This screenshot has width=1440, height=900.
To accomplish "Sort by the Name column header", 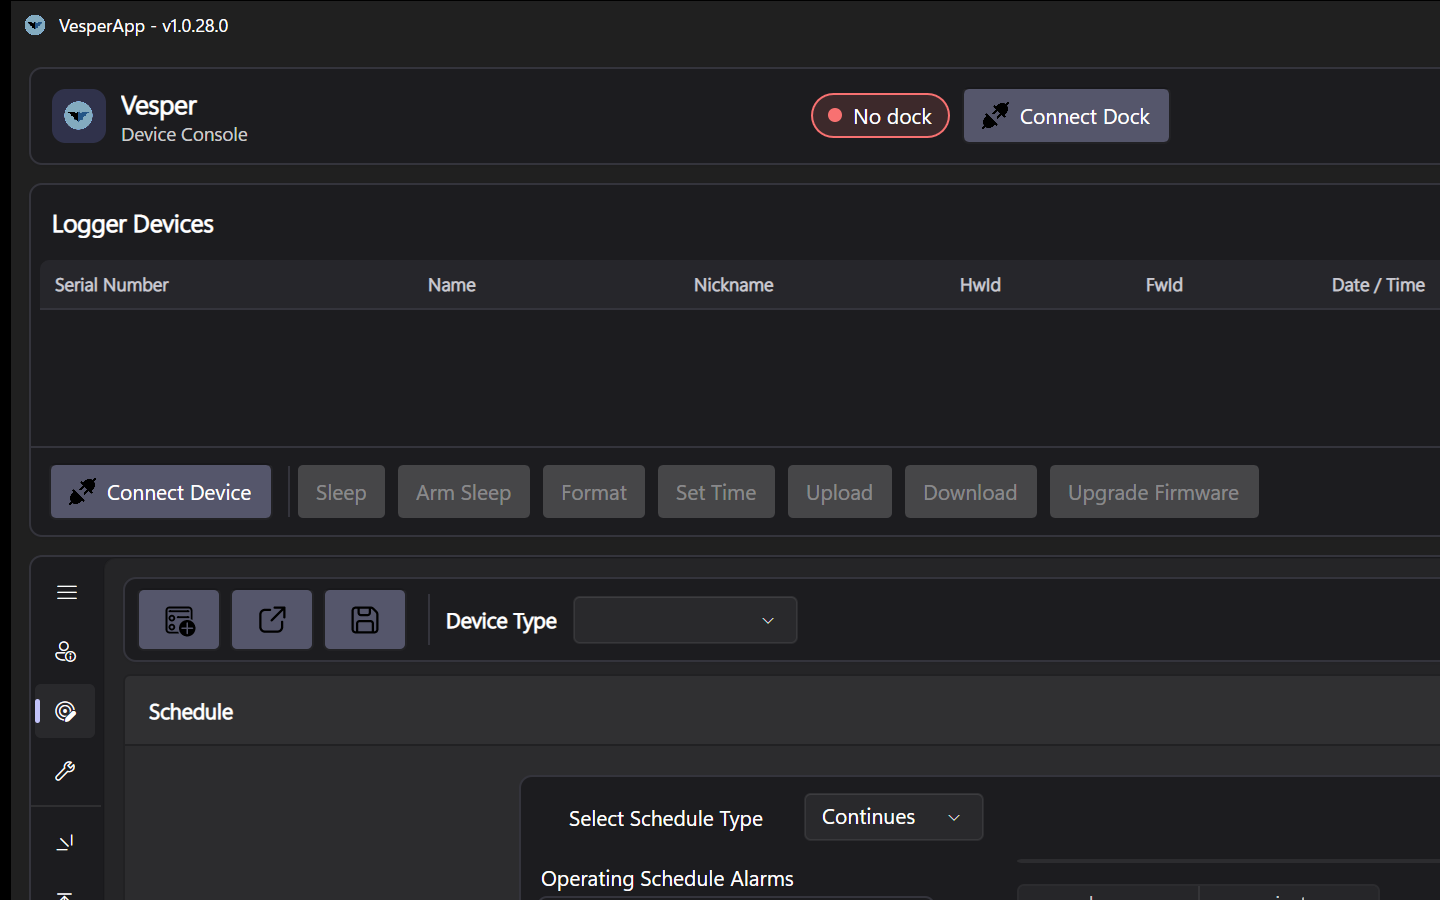I will pyautogui.click(x=452, y=285).
